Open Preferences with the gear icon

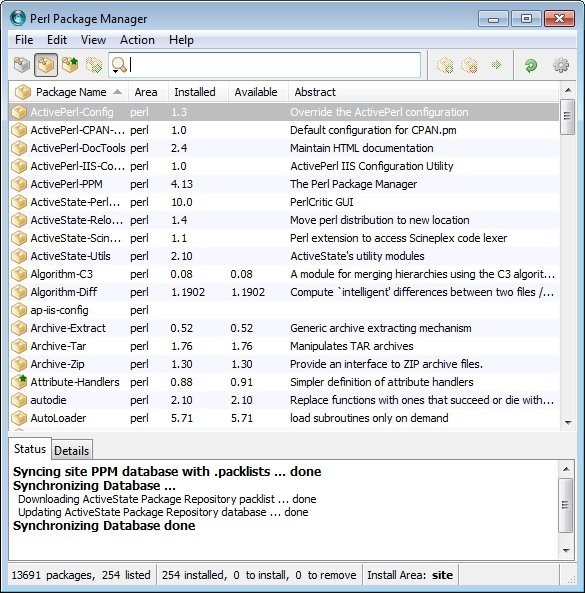click(561, 65)
